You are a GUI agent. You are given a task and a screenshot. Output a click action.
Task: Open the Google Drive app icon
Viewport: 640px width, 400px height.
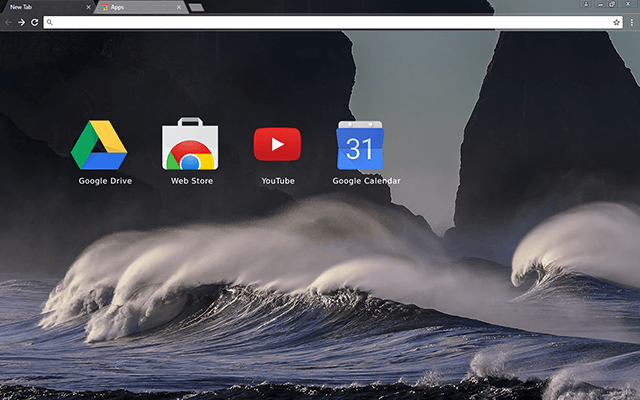99,144
